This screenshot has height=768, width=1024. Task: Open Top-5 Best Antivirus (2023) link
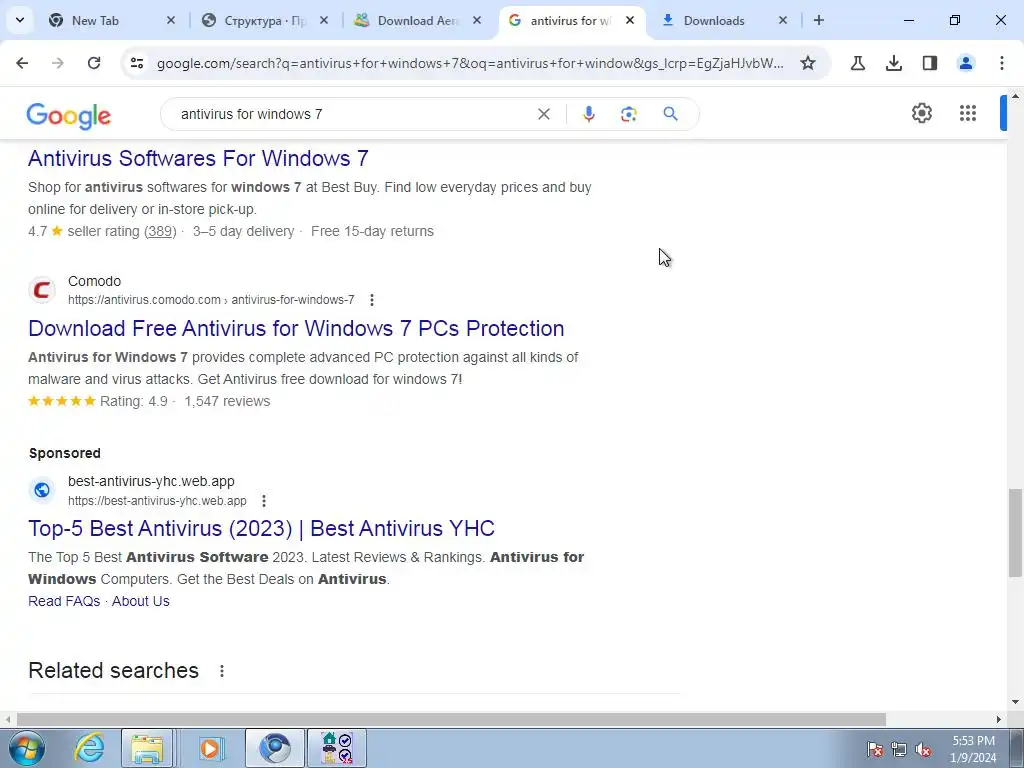click(x=261, y=528)
